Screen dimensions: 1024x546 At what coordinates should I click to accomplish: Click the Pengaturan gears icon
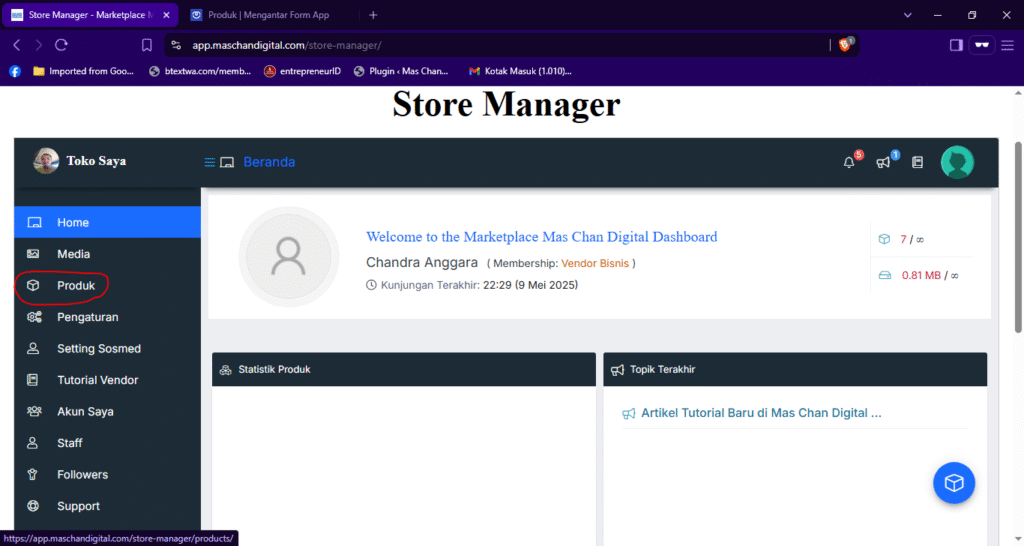[34, 317]
